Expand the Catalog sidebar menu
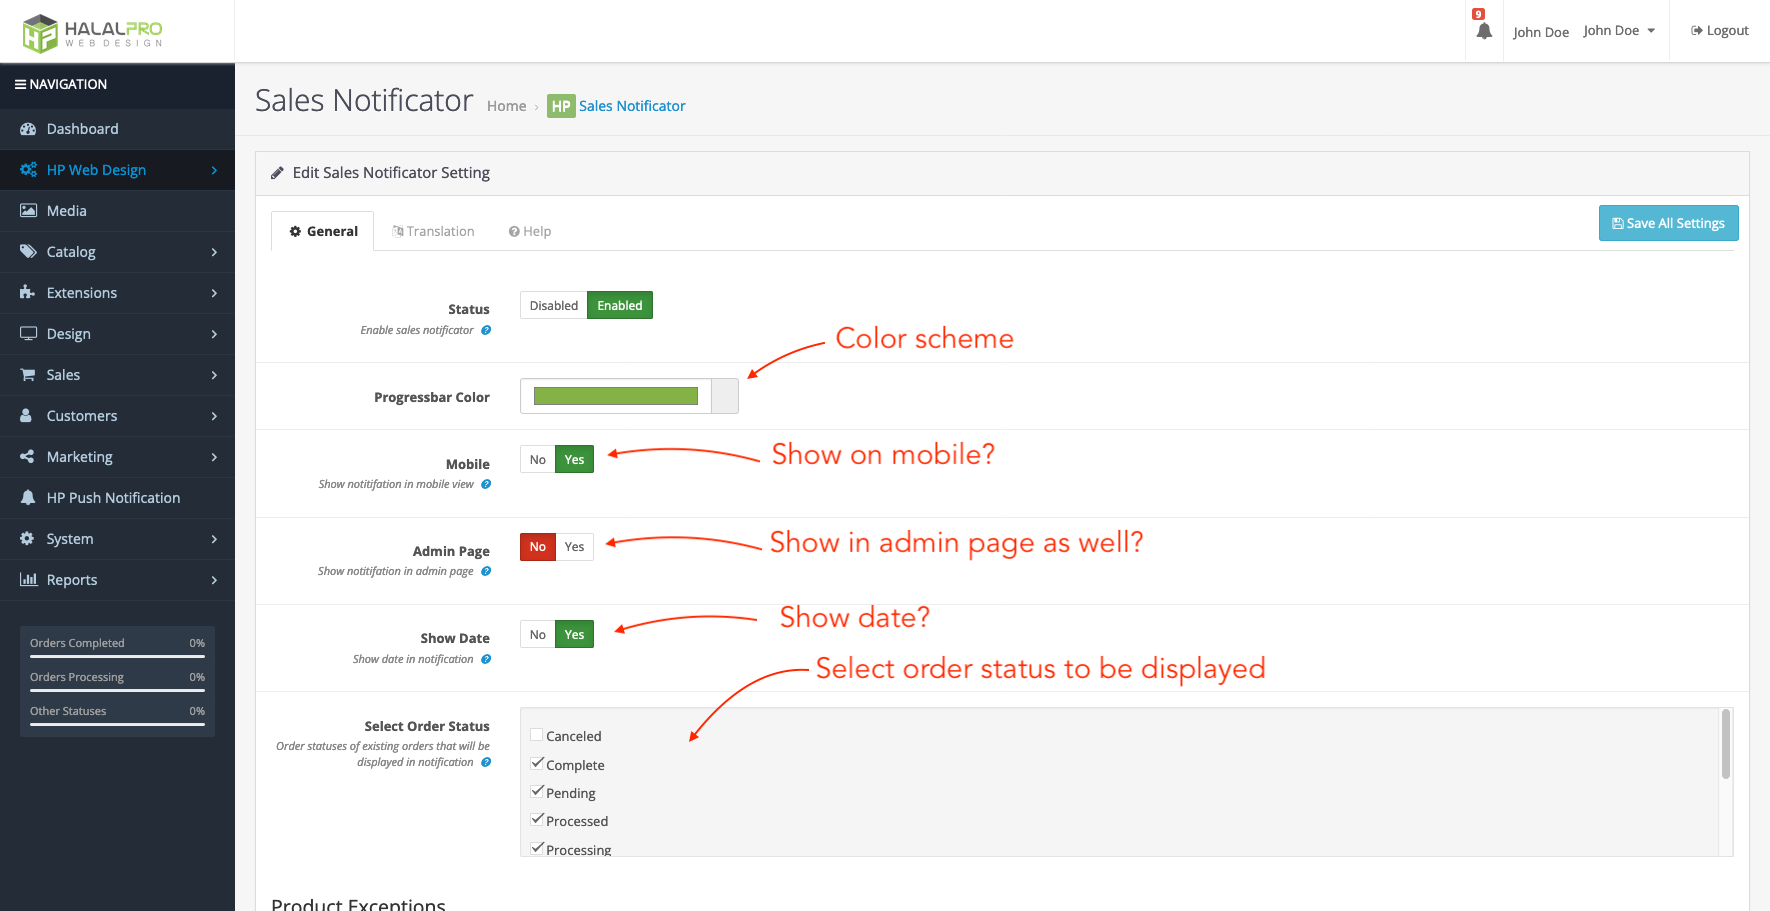Viewport: 1770px width, 911px height. pos(117,252)
